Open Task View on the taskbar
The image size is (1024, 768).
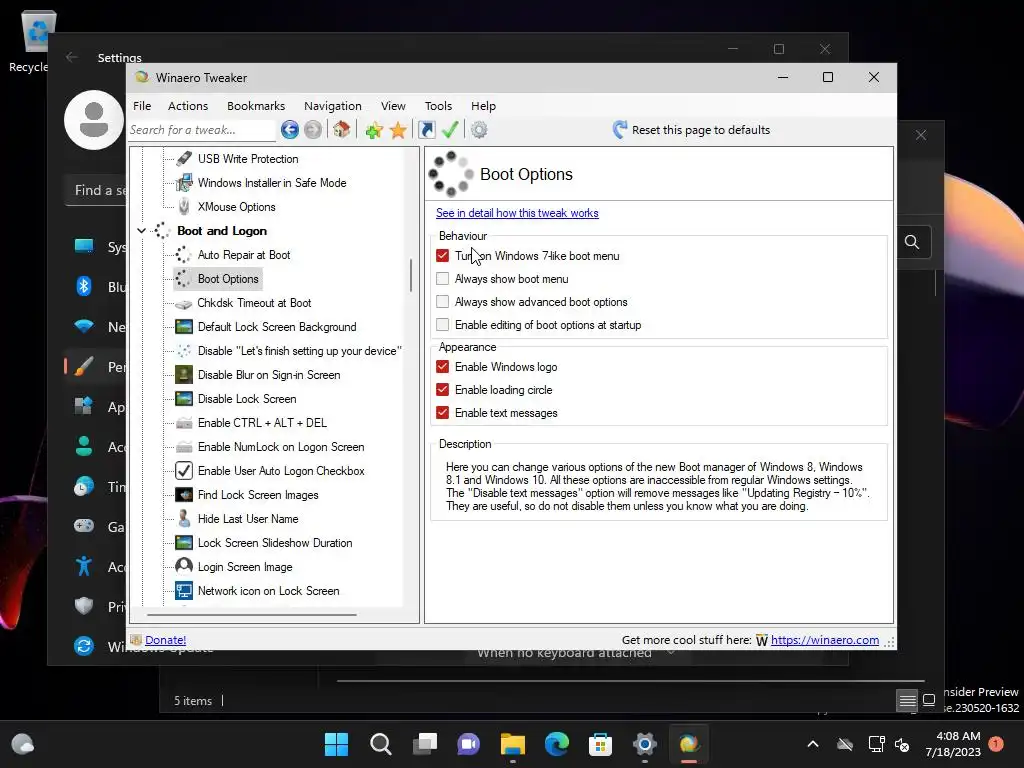(425, 744)
